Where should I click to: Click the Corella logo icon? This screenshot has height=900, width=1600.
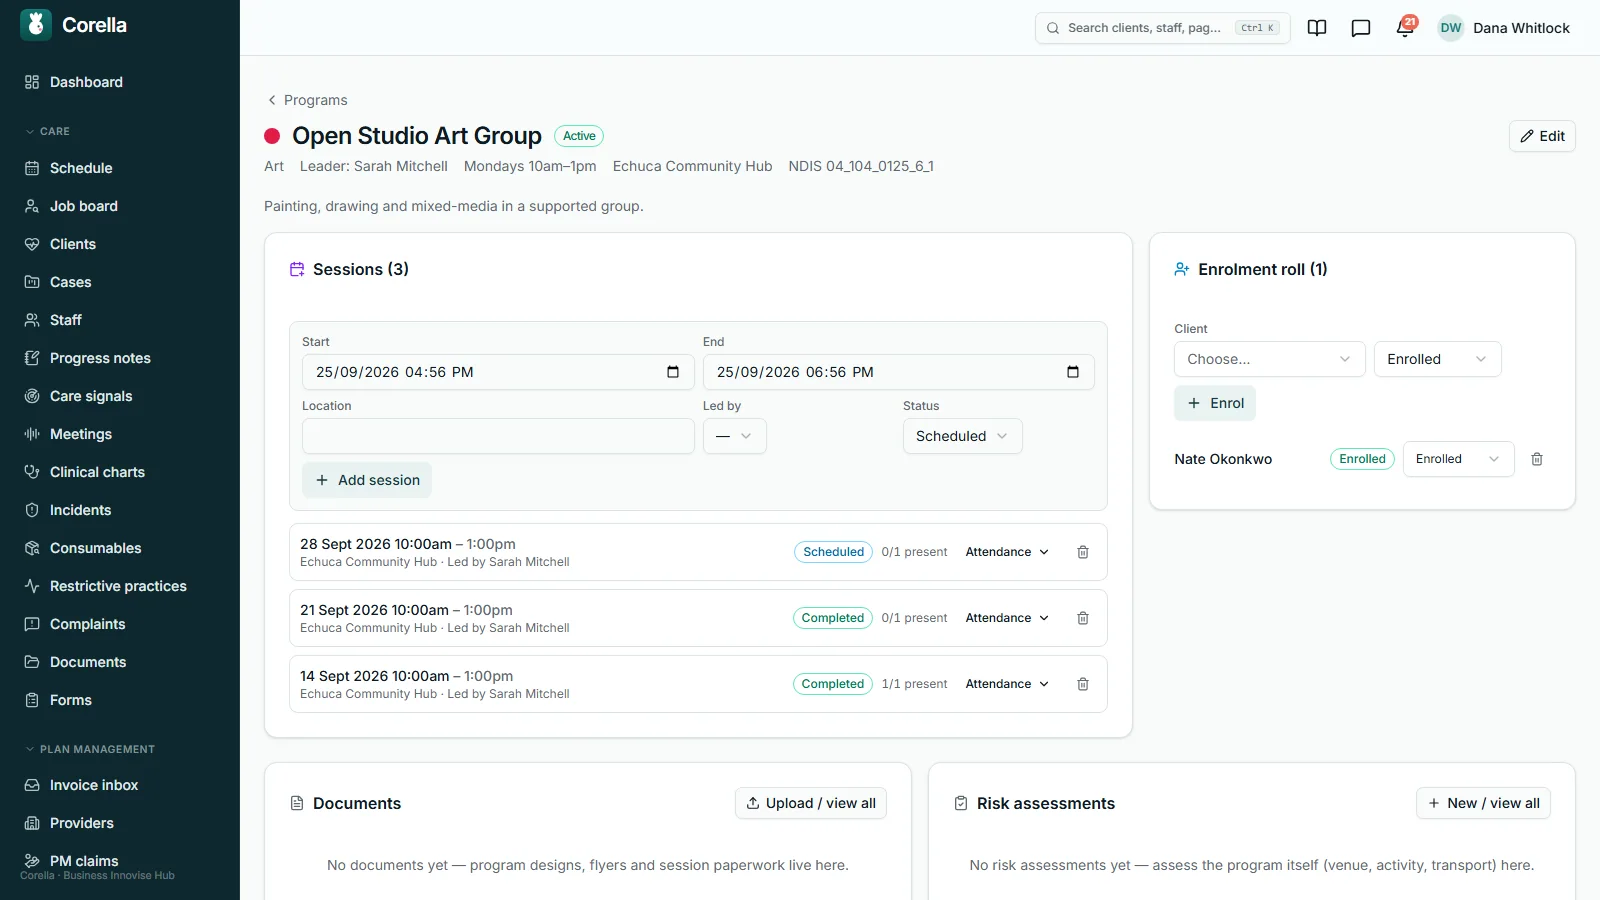coord(36,25)
